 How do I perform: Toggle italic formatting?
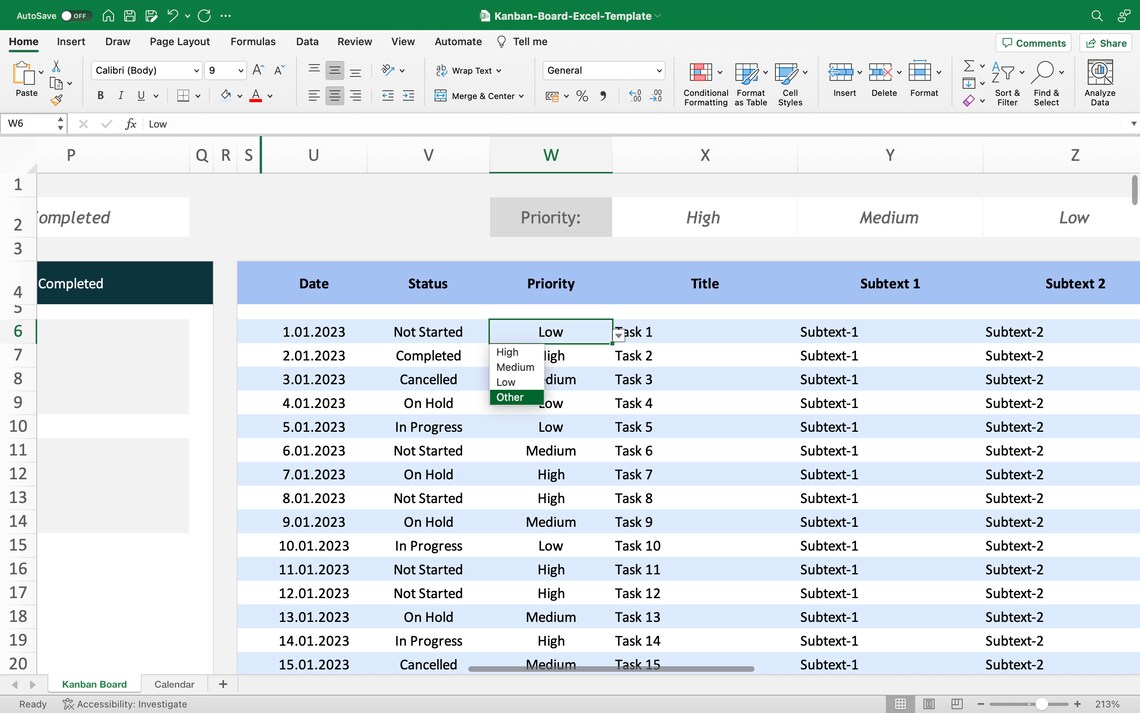tap(119, 94)
